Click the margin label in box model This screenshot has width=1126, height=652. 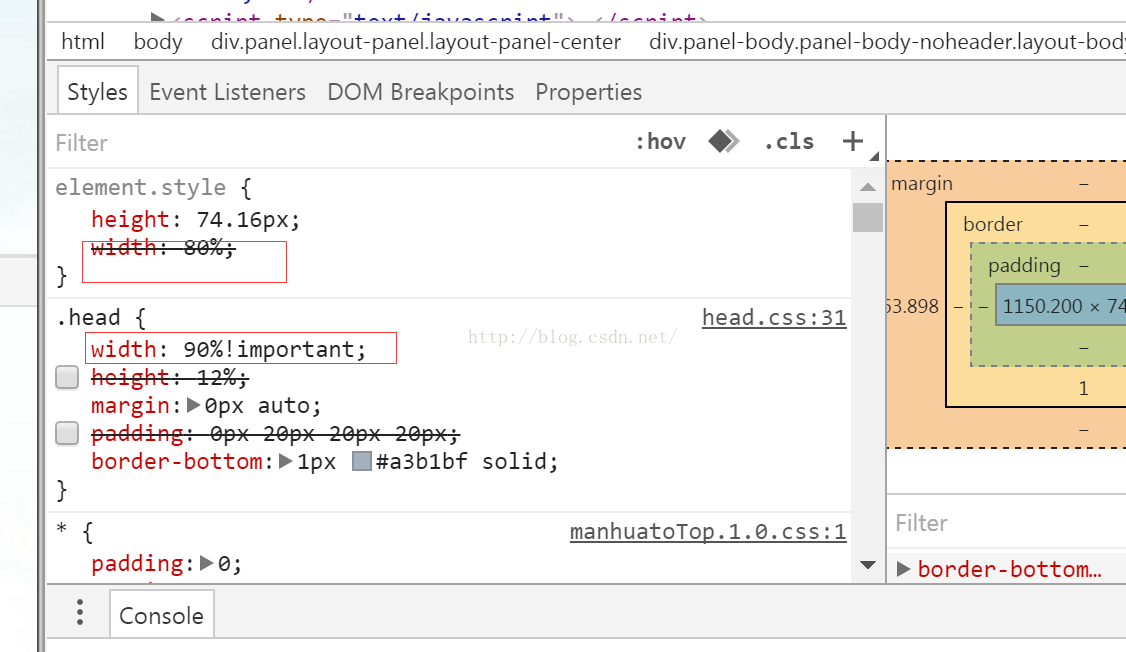click(922, 184)
